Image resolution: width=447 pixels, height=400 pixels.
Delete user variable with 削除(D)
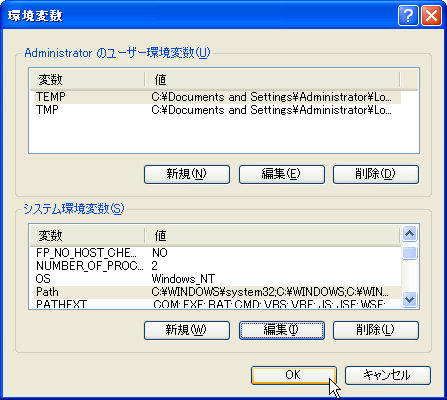point(376,174)
